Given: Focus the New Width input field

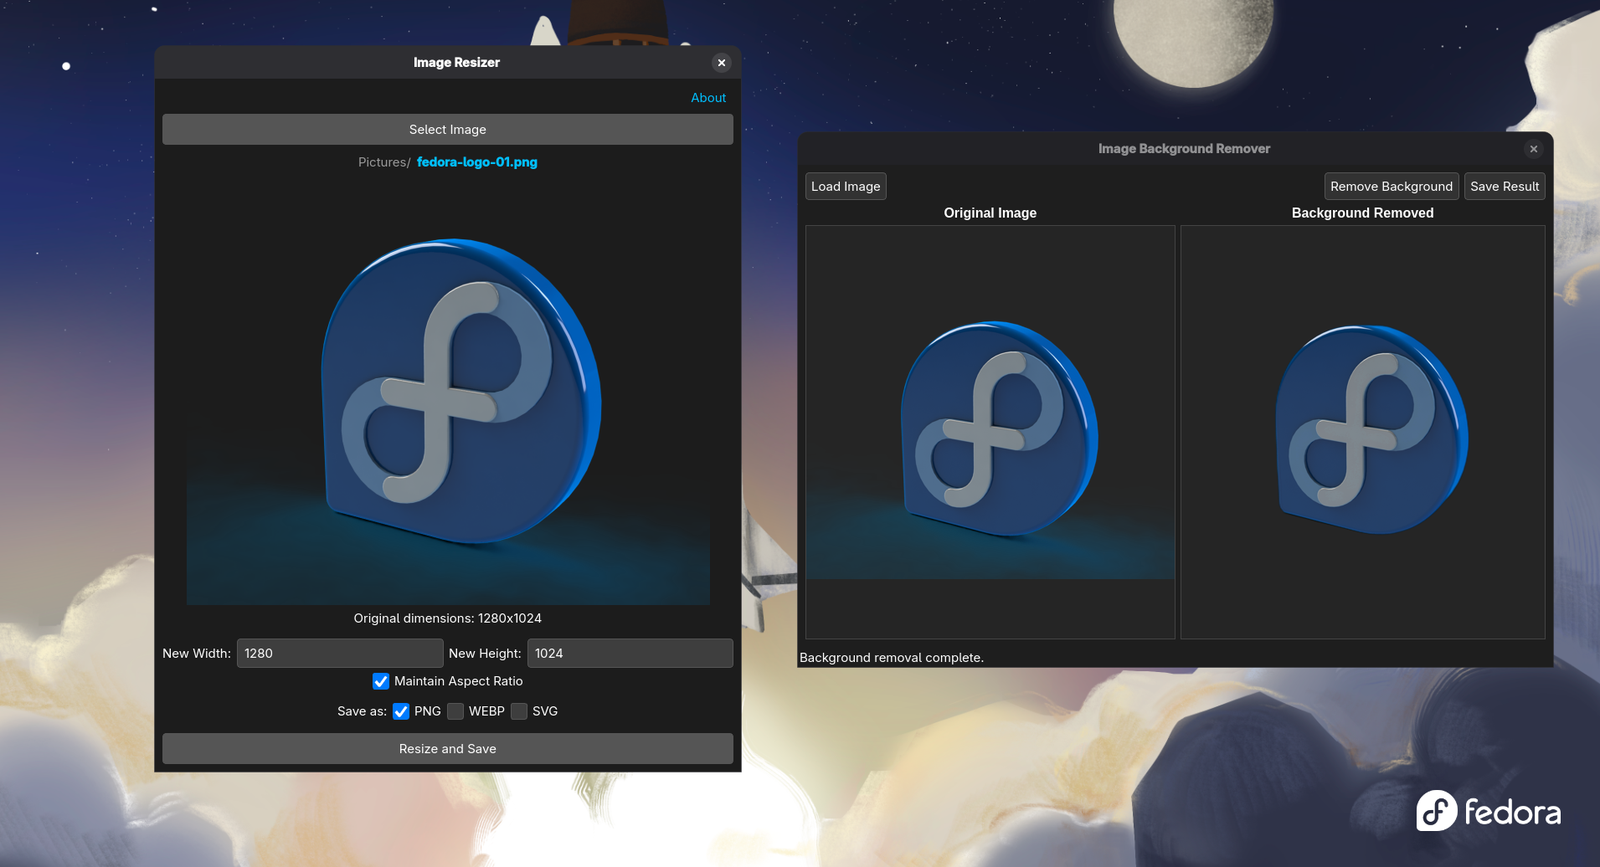Looking at the screenshot, I should 340,653.
